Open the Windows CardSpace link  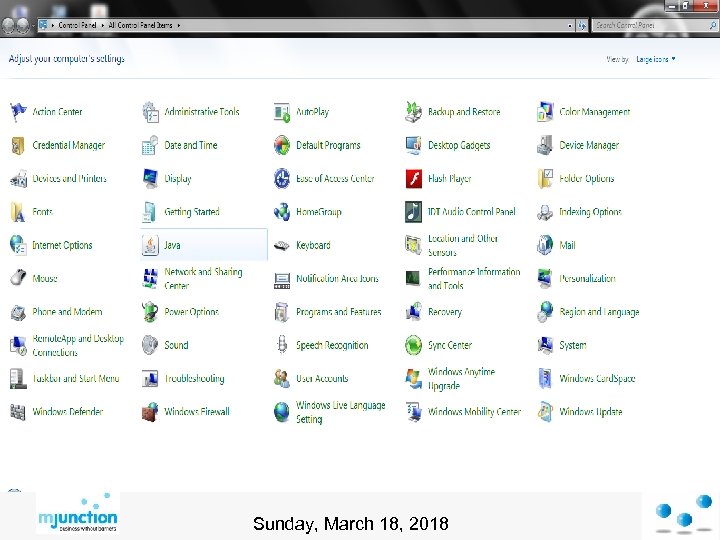597,378
